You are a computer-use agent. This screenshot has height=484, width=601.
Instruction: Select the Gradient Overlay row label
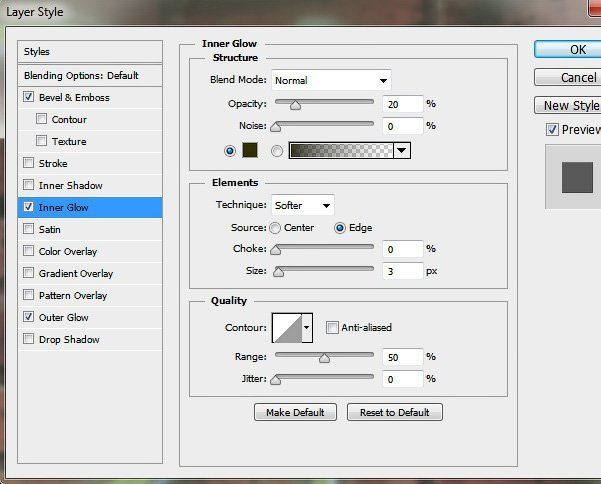(x=76, y=274)
